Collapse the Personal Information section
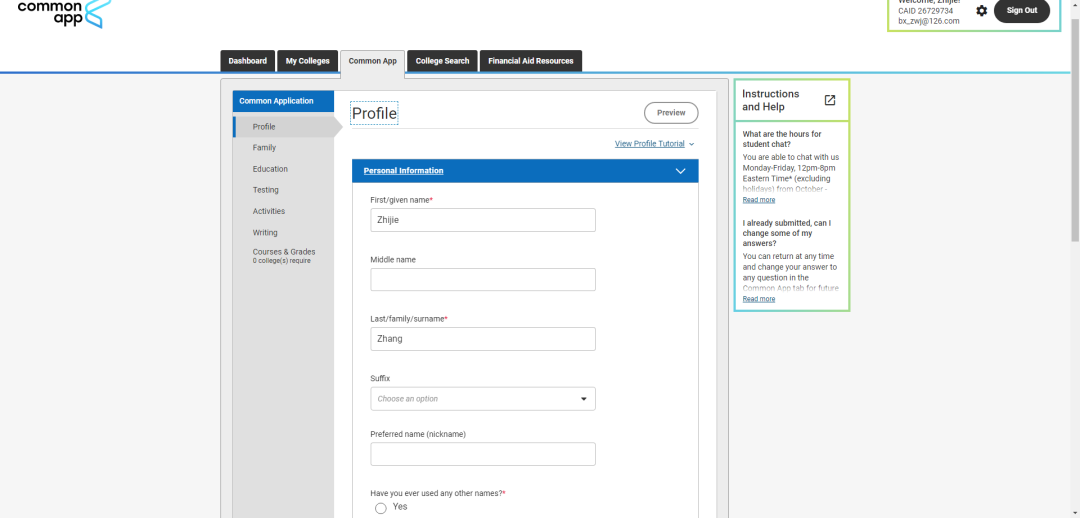 680,171
